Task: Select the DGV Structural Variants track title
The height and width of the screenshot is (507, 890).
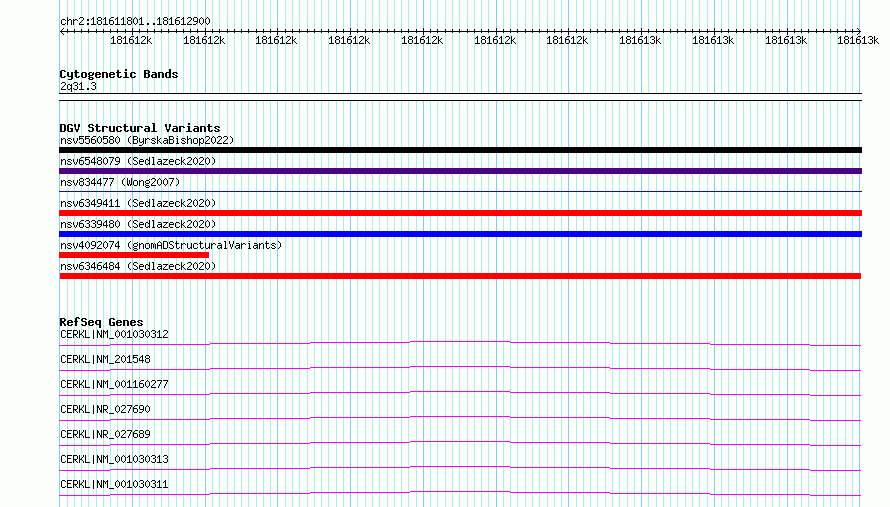Action: tap(140, 128)
